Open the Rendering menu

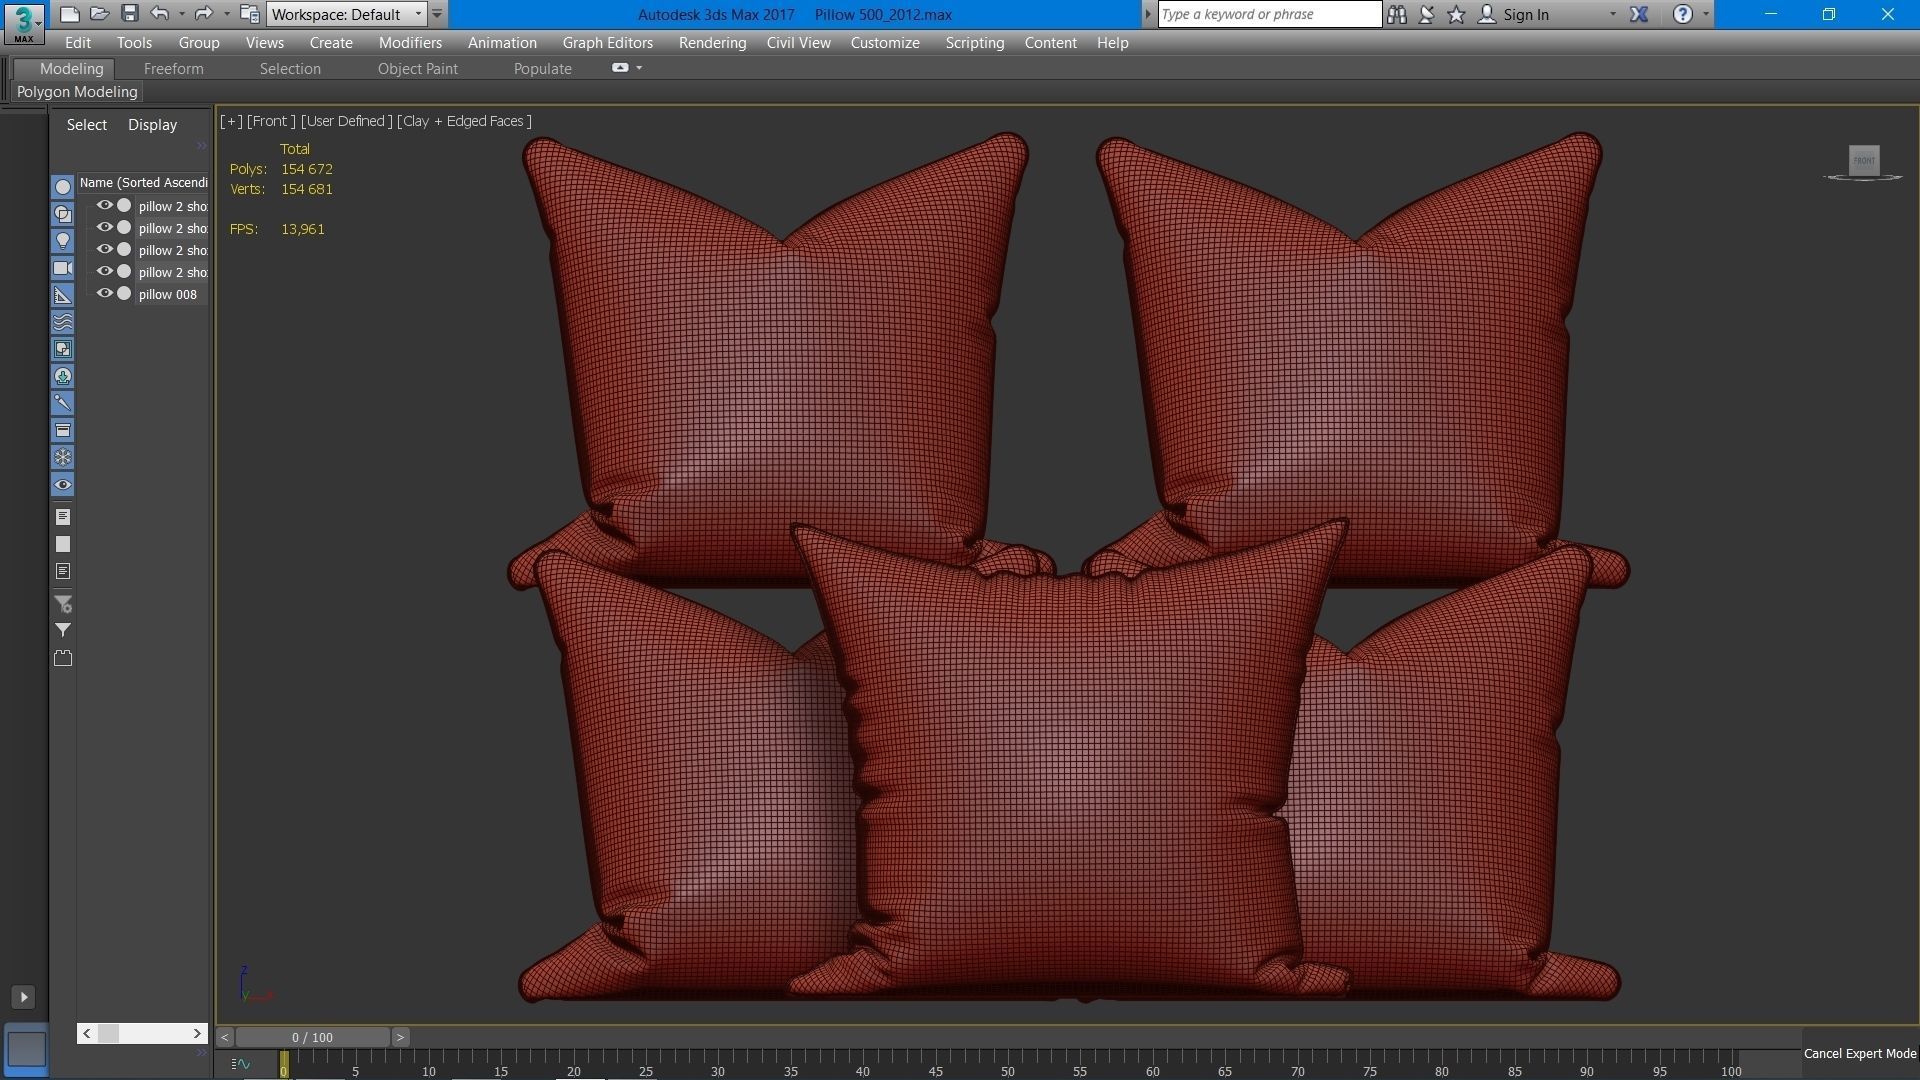click(x=711, y=43)
